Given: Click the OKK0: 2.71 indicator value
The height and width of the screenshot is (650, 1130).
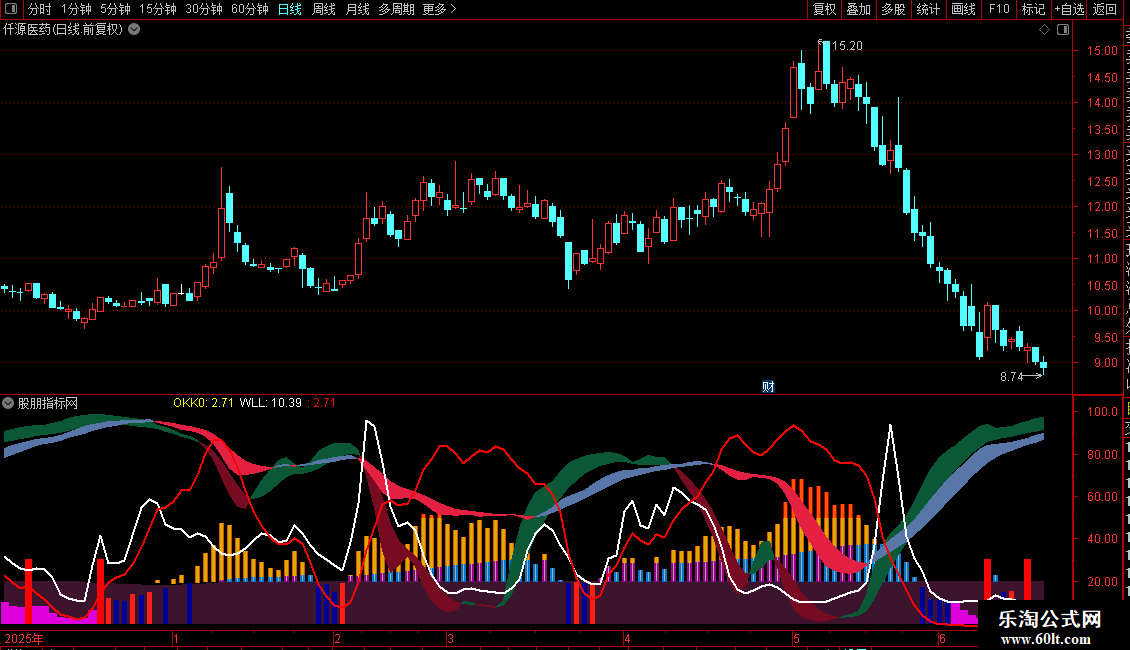Looking at the screenshot, I should tap(203, 403).
